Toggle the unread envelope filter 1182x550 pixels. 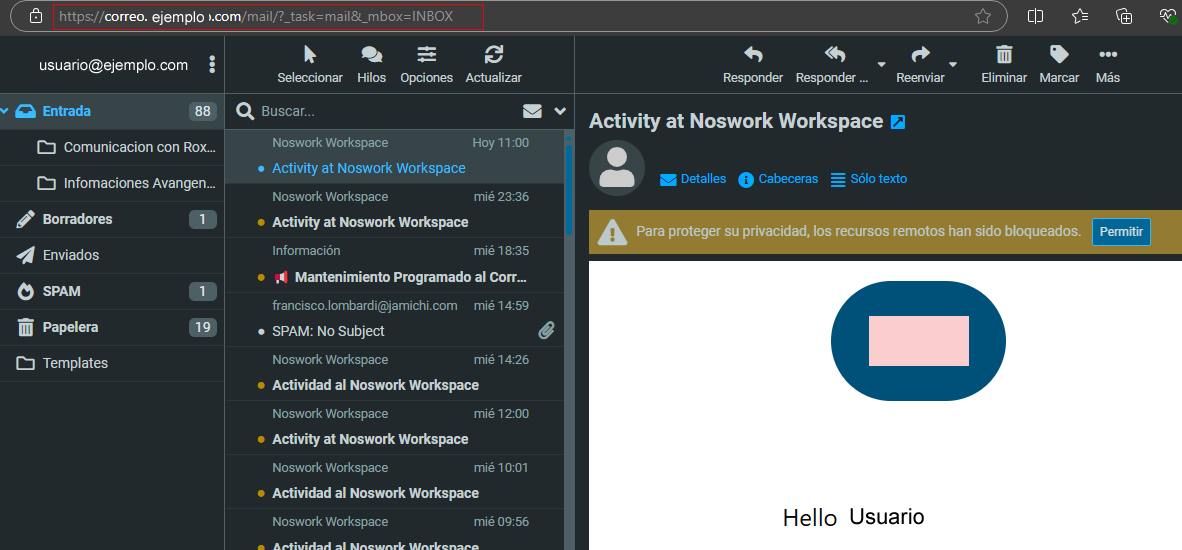(x=532, y=111)
